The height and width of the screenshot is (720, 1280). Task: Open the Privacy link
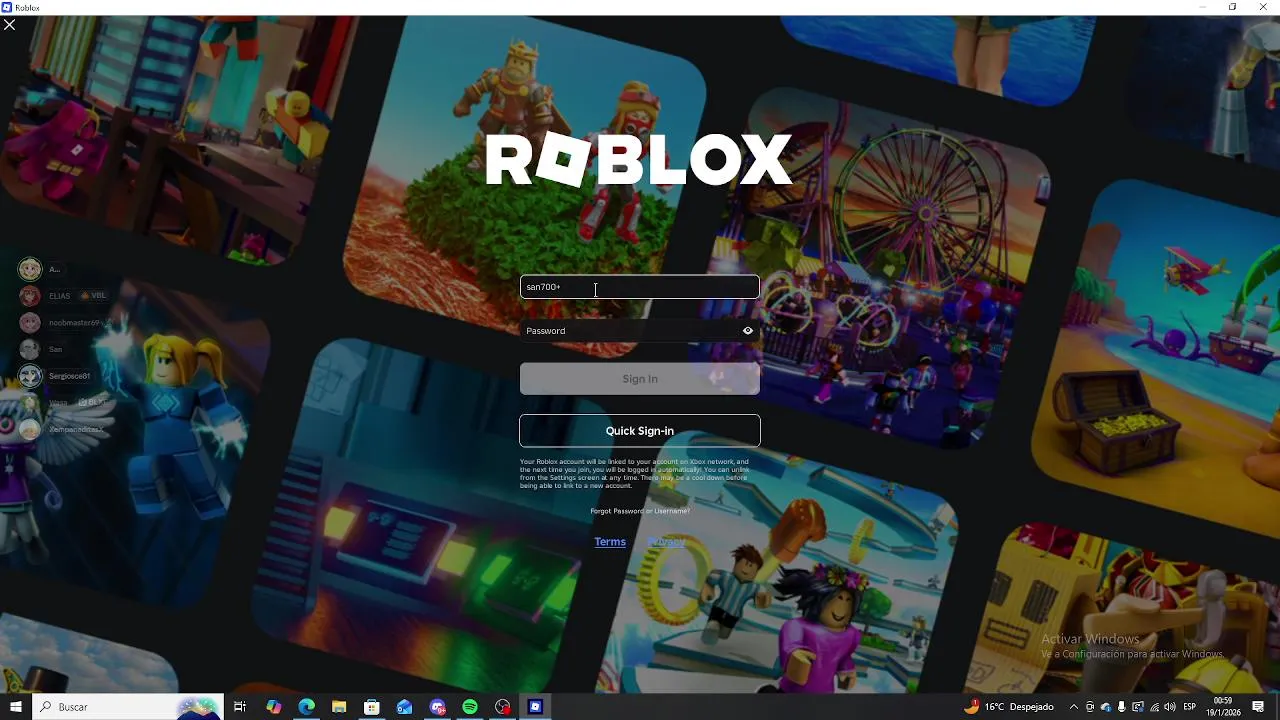666,542
